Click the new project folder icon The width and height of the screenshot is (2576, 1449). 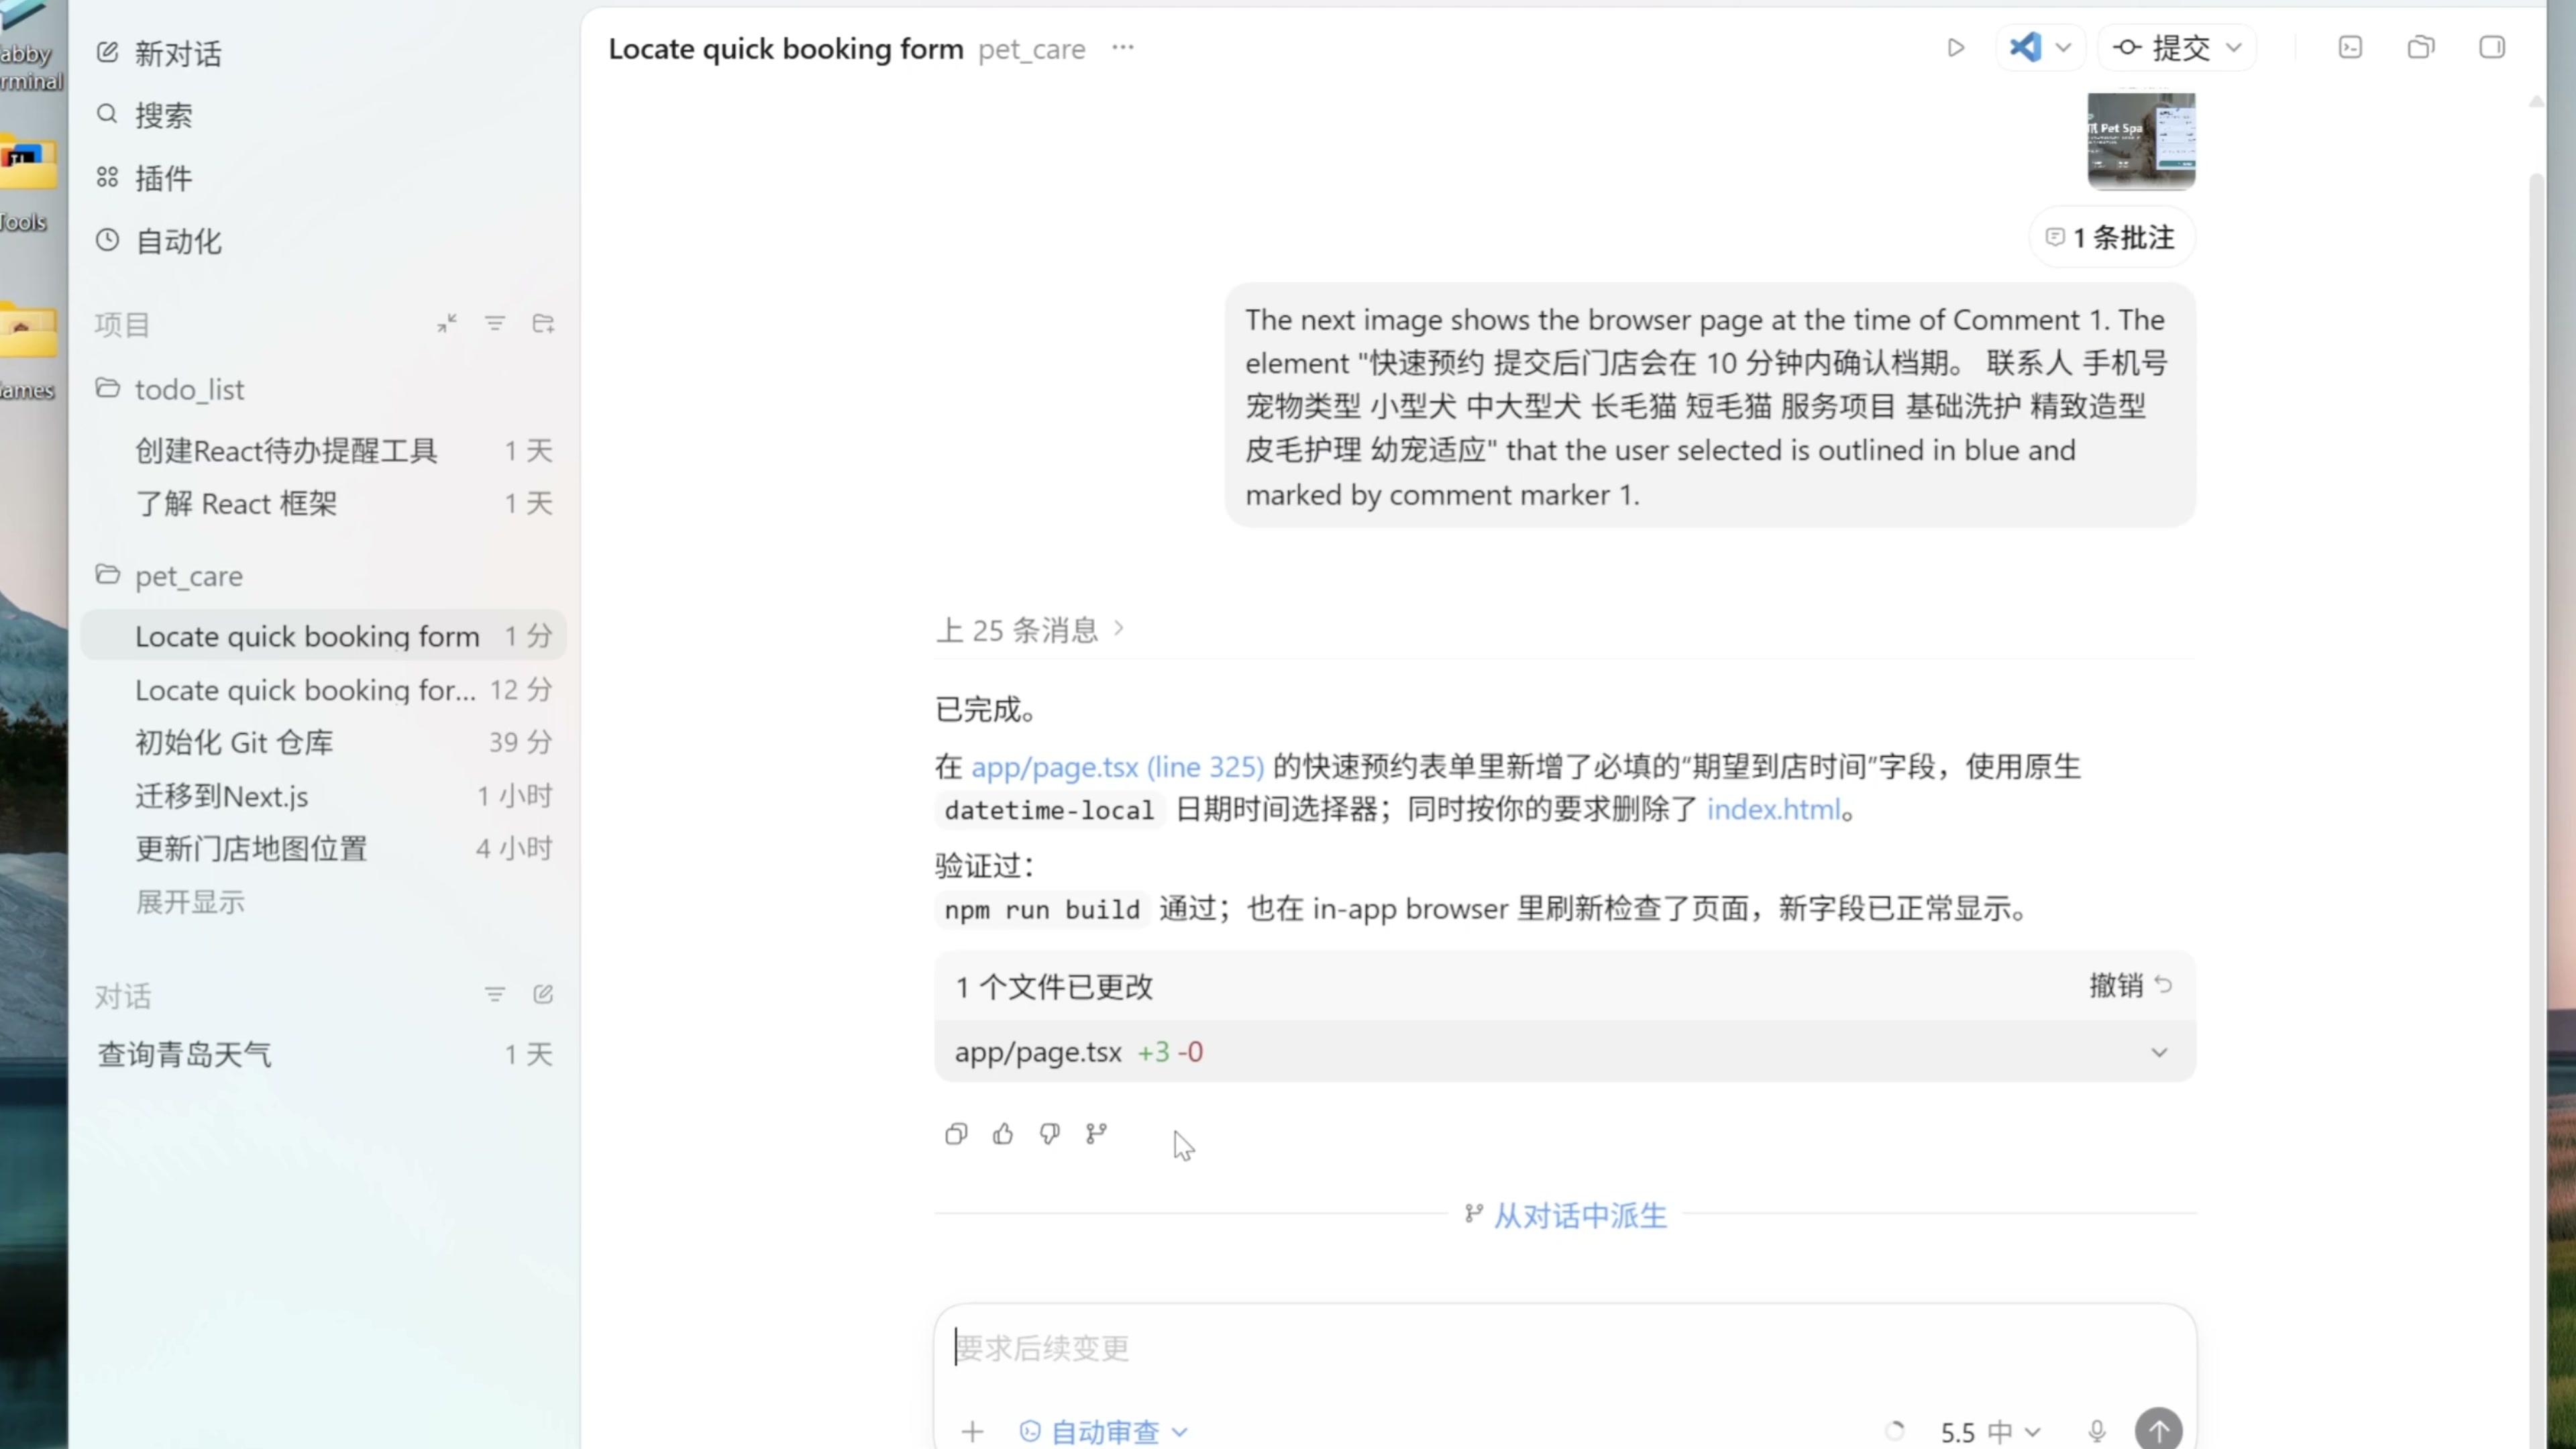[x=543, y=324]
